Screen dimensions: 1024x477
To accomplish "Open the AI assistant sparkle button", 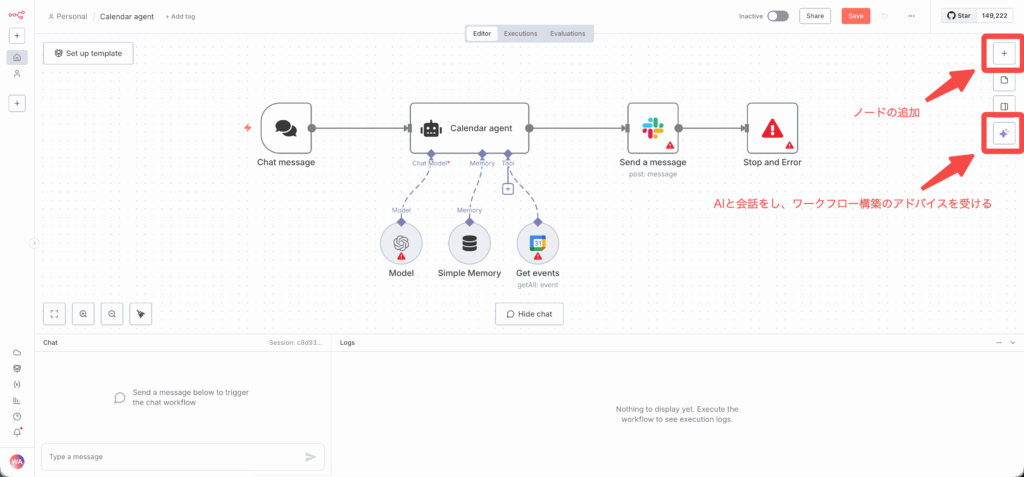I will (1003, 133).
